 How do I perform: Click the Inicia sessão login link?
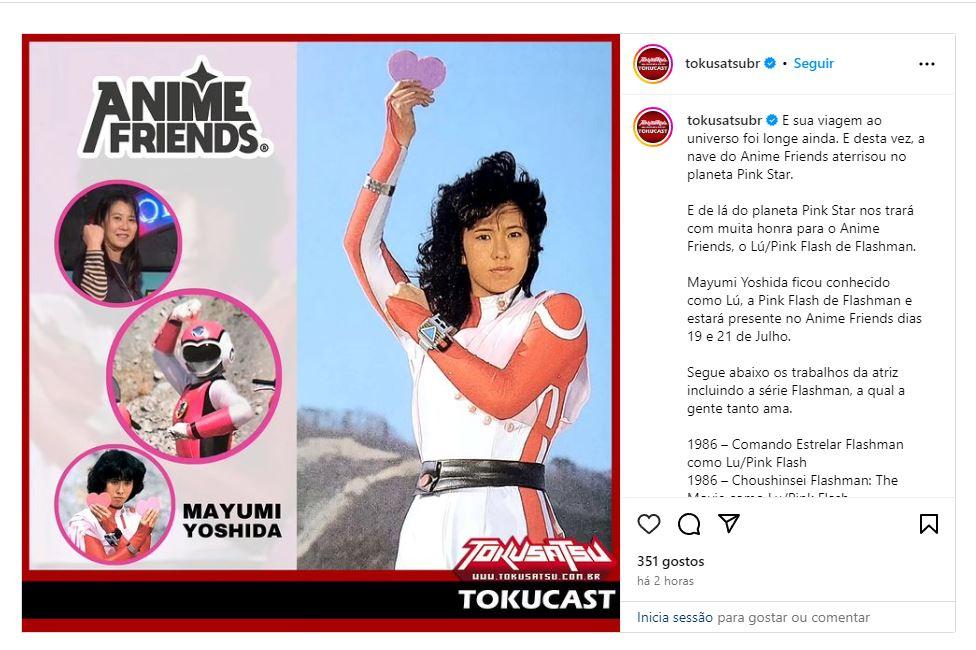click(x=675, y=617)
